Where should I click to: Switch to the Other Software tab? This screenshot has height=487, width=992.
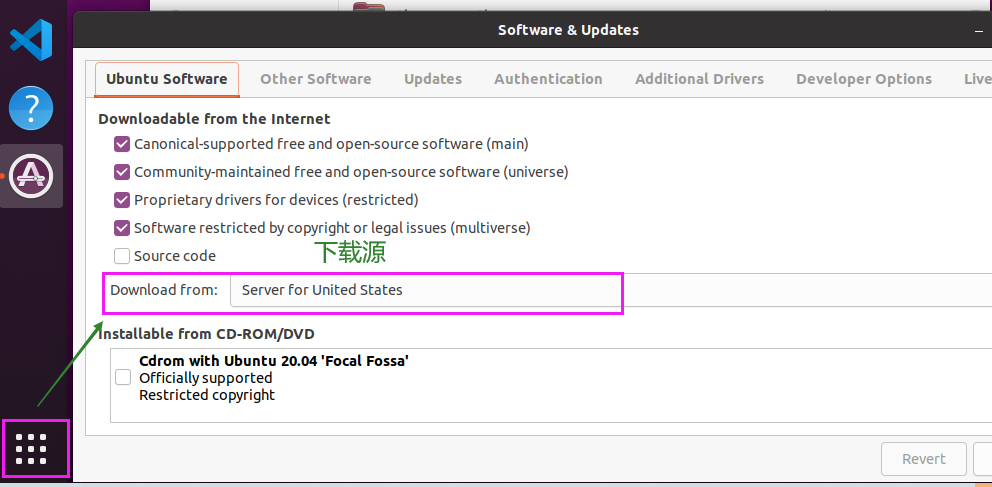315,79
